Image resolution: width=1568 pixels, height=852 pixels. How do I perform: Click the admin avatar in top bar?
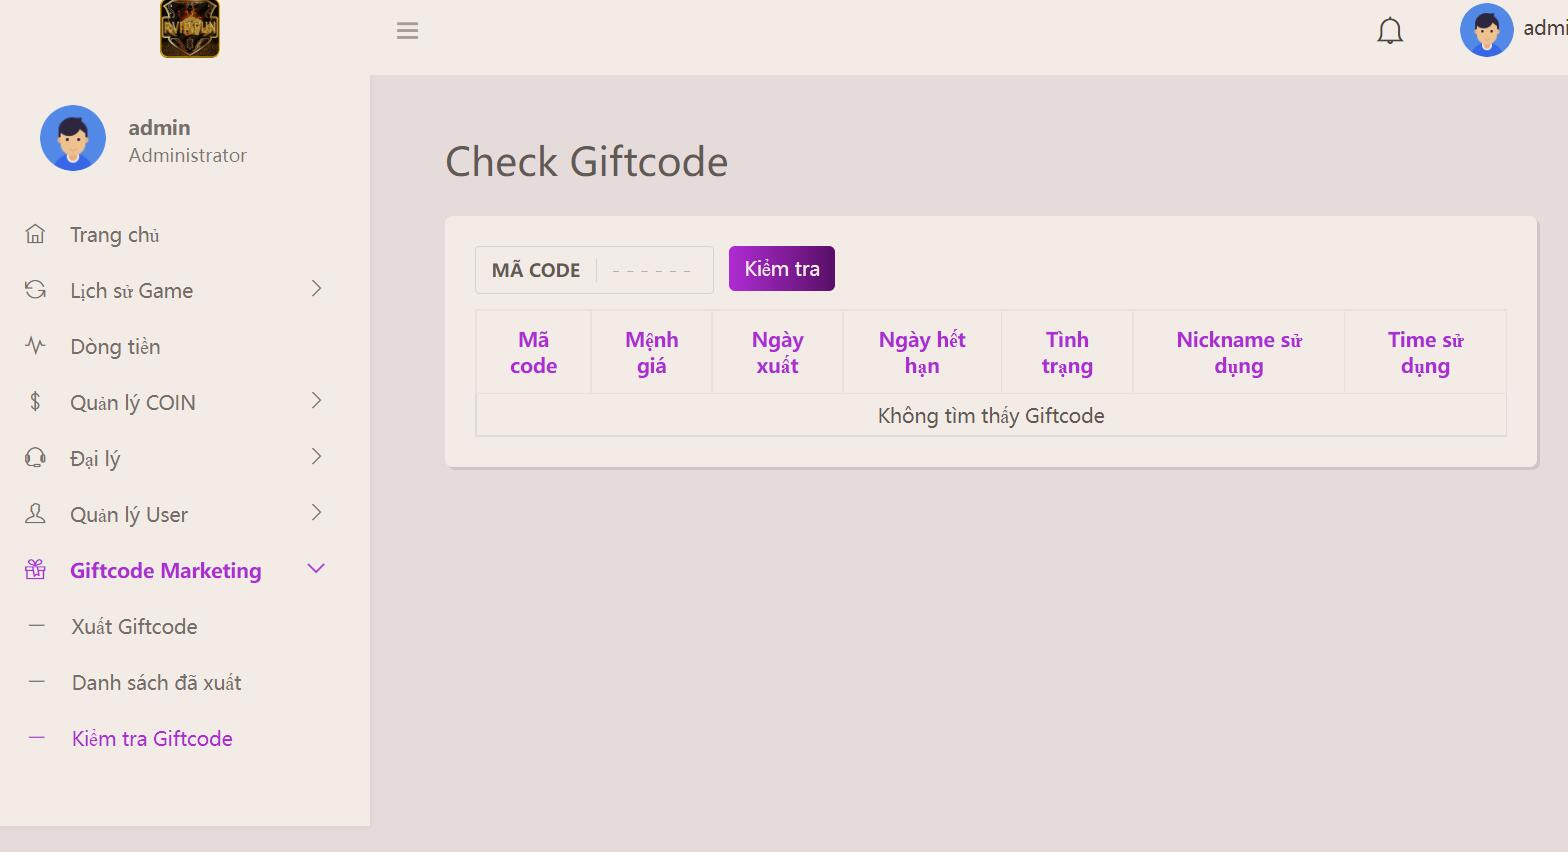[1486, 30]
